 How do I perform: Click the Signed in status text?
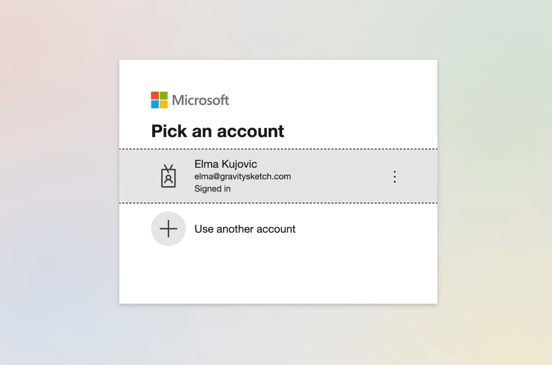coord(212,189)
